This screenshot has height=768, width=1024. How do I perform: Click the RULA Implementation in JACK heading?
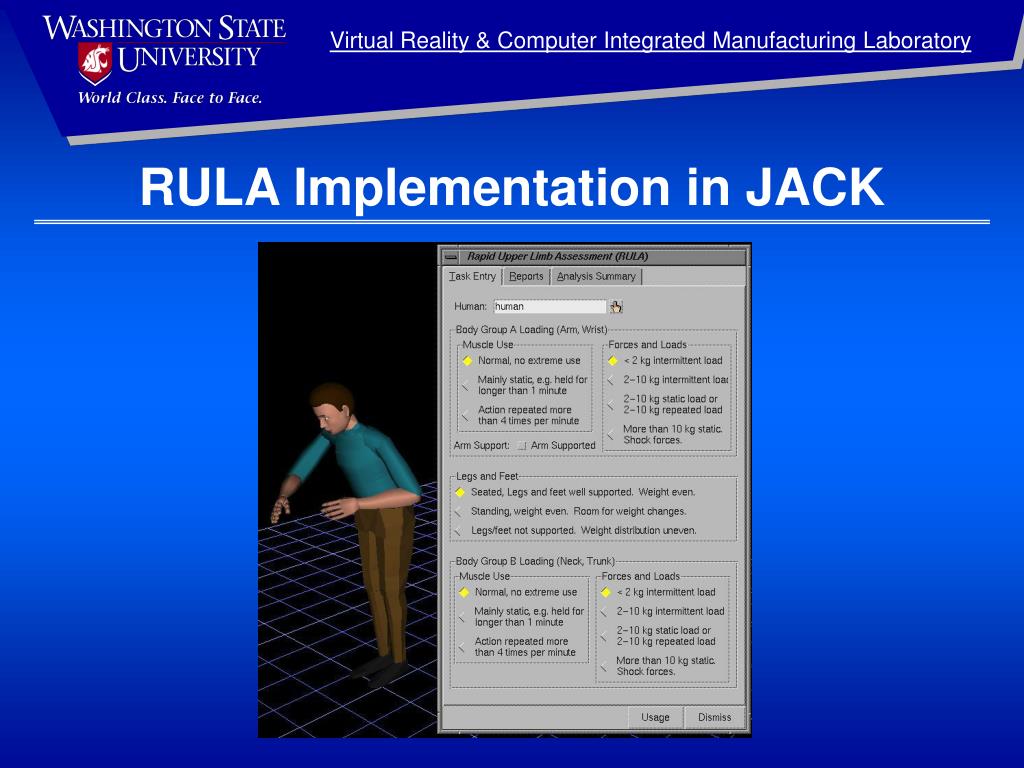pos(512,187)
